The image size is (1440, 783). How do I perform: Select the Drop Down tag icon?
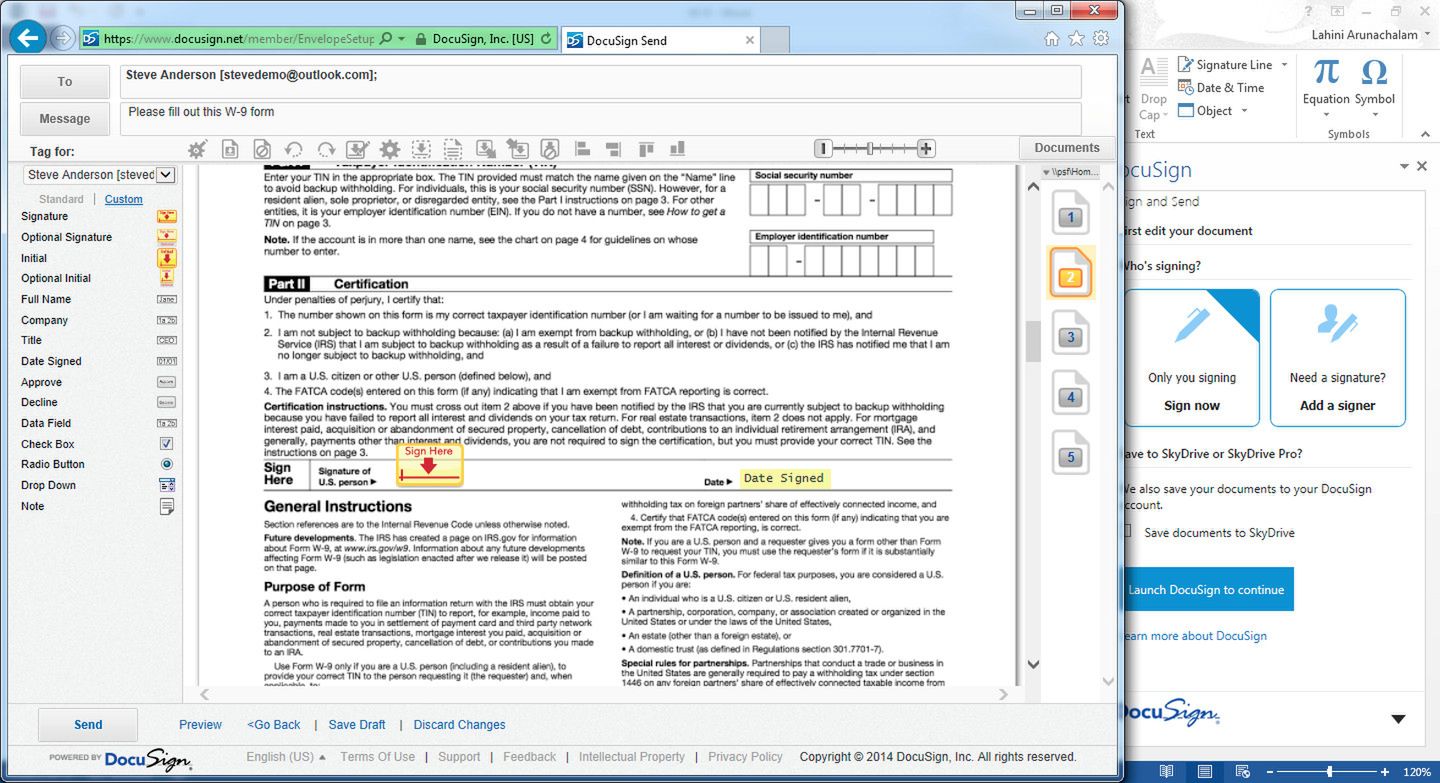click(167, 485)
